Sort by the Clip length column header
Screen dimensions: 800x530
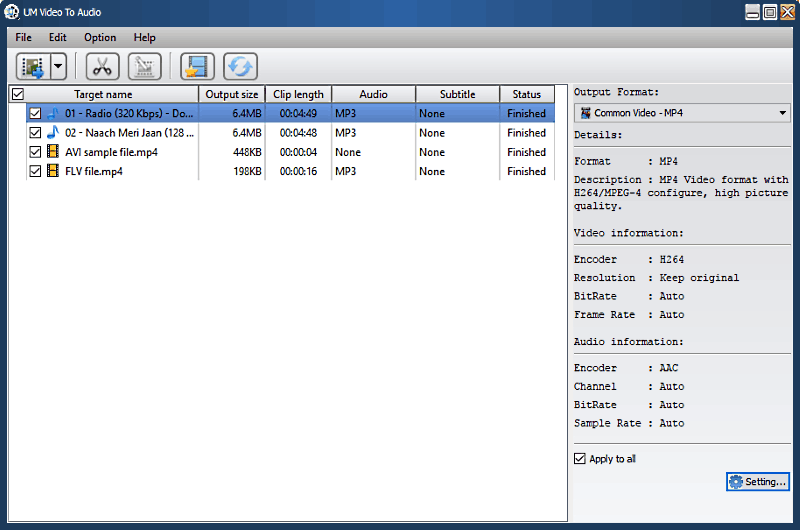[x=298, y=94]
